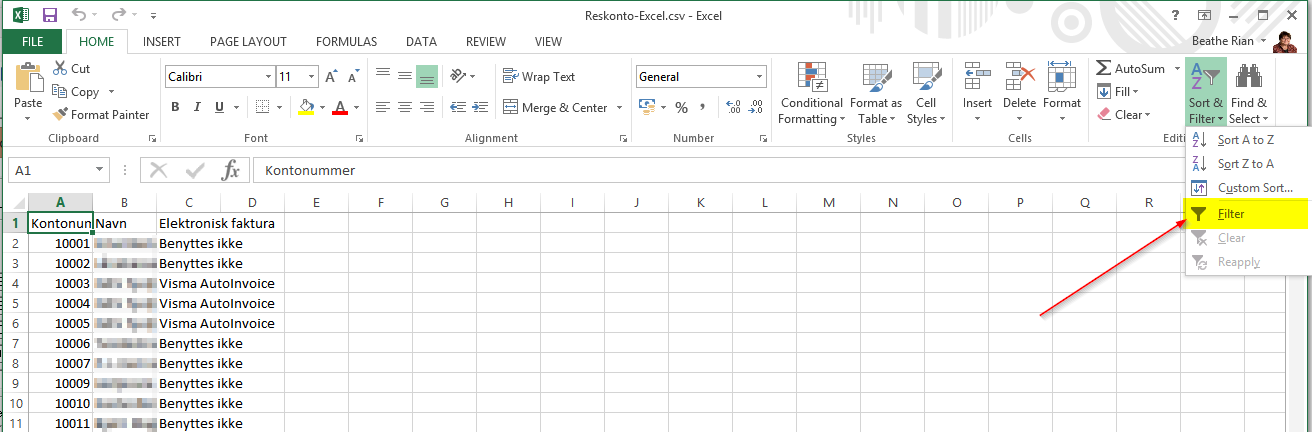Click the Cell Styles icon
This screenshot has height=432, width=1312.
(x=926, y=78)
